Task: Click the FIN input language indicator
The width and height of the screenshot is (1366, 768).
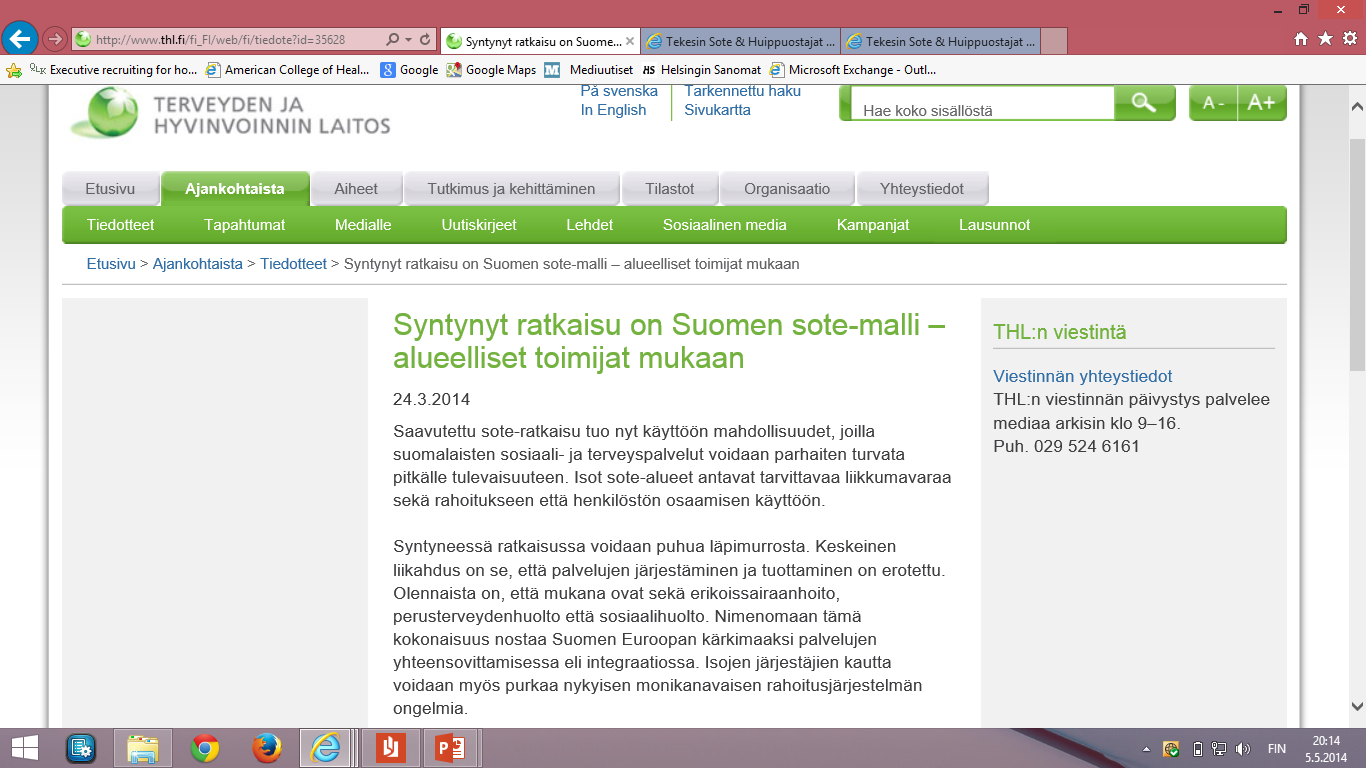Action: tap(1277, 749)
